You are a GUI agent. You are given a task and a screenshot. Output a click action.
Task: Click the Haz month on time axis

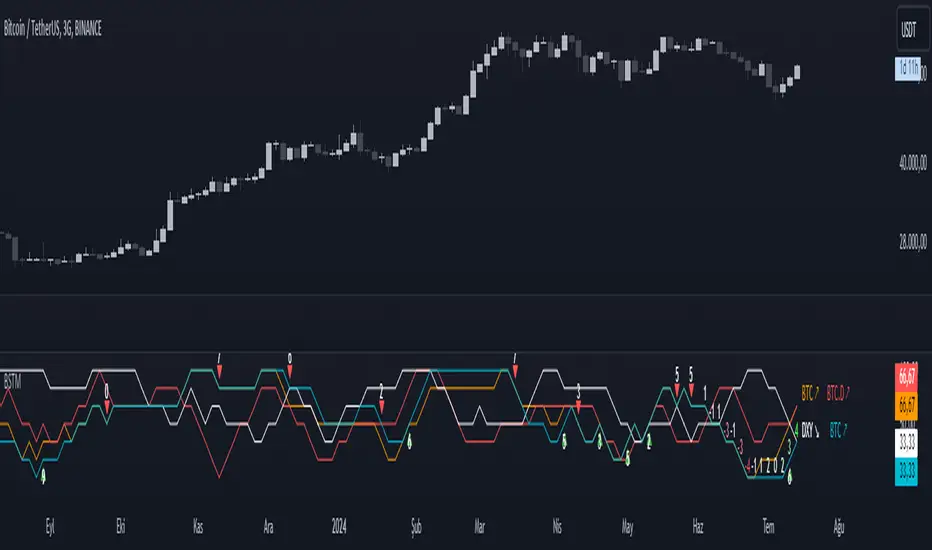[698, 527]
